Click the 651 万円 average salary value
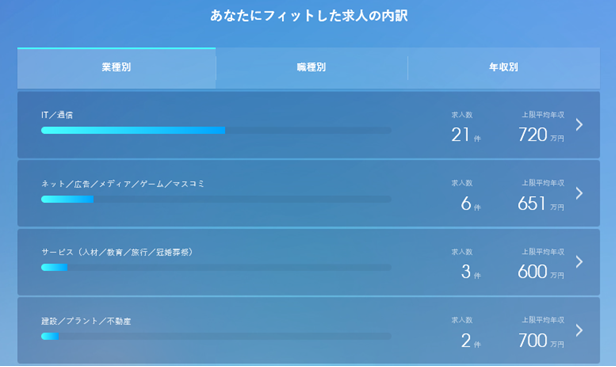Viewport: 616px width, 367px height. (541, 204)
